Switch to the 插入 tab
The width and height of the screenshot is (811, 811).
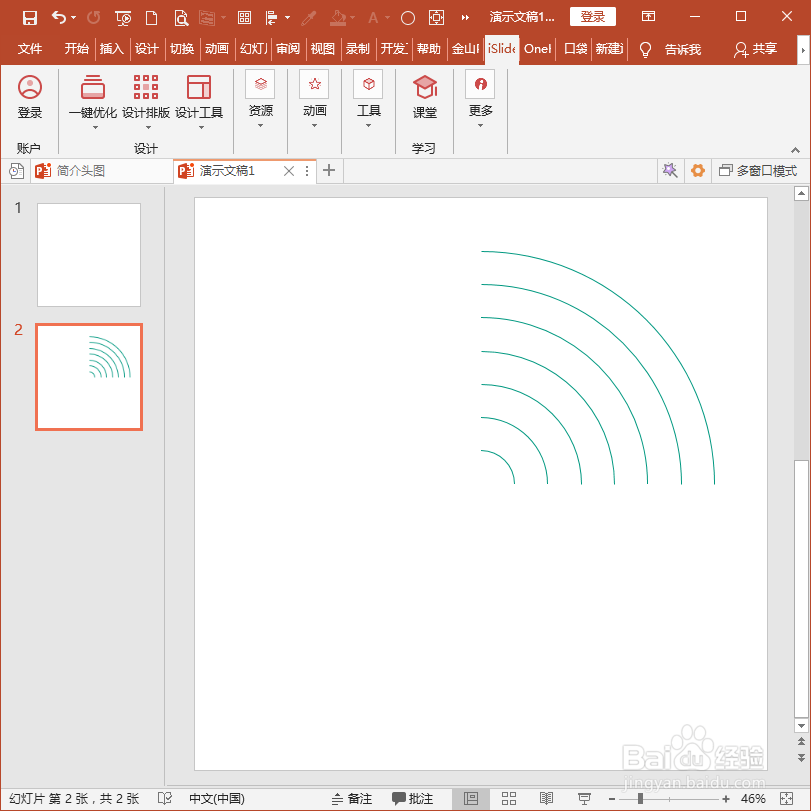[x=112, y=49]
